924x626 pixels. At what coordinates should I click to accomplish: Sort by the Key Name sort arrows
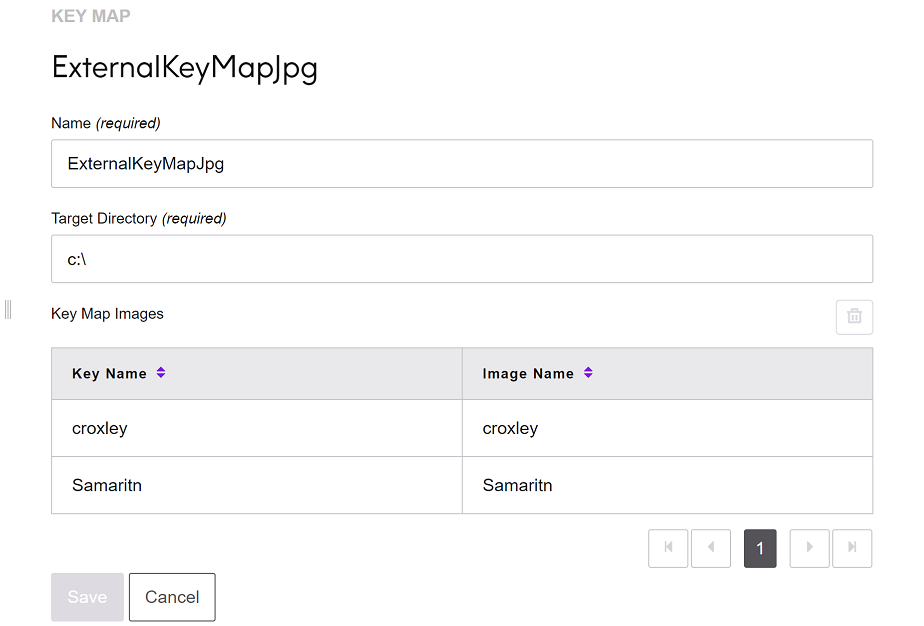(161, 373)
